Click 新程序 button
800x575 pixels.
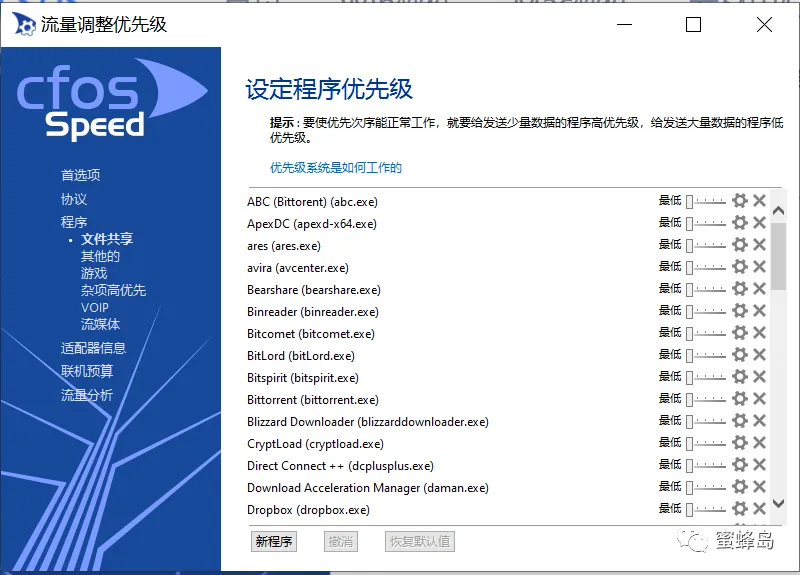tap(274, 541)
